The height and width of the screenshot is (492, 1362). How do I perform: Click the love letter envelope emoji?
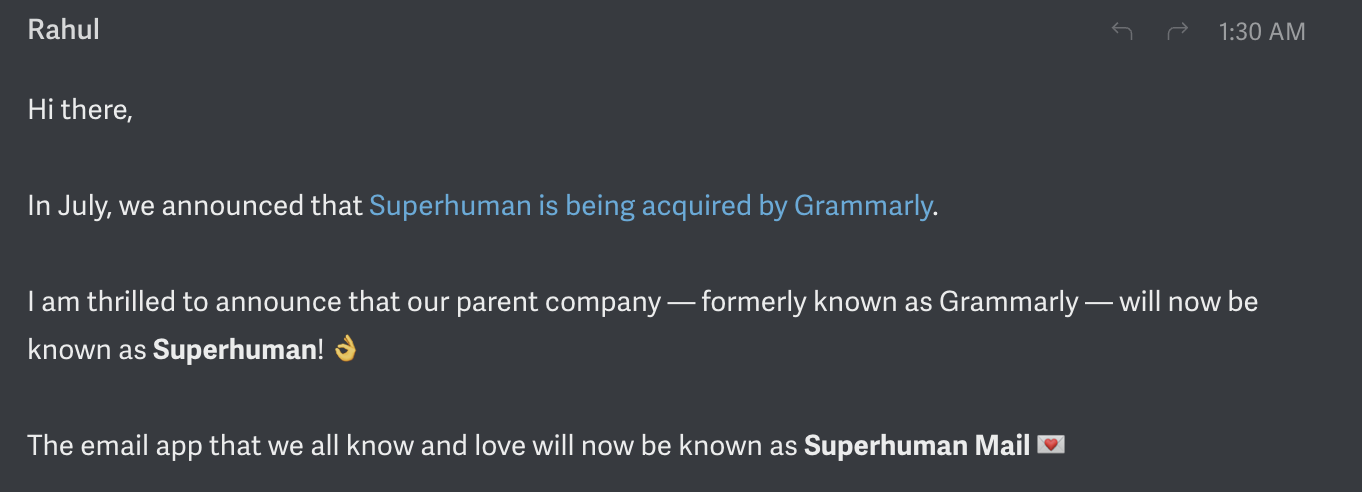tap(1051, 444)
